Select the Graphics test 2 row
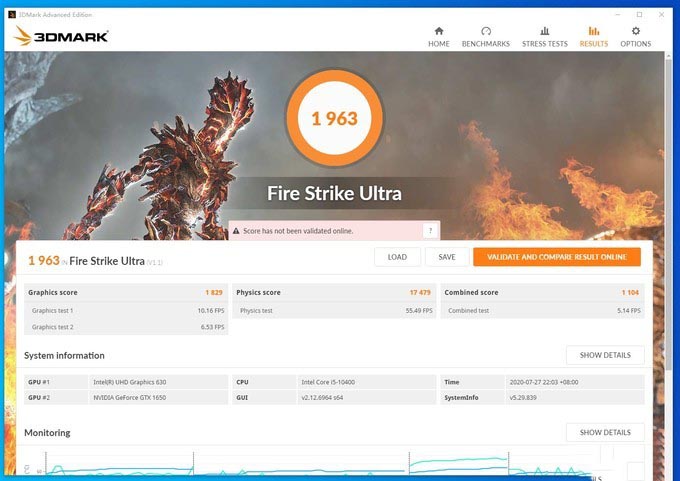 [x=126, y=327]
